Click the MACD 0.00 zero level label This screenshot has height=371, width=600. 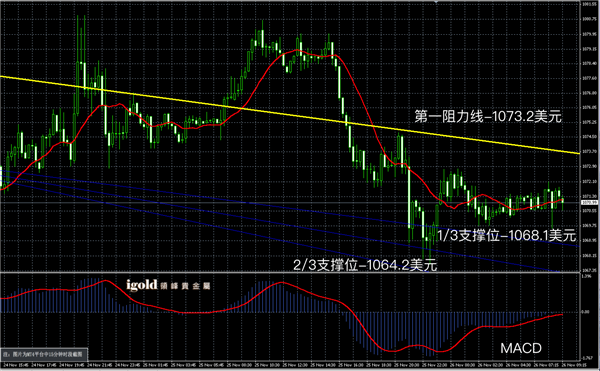(586, 312)
